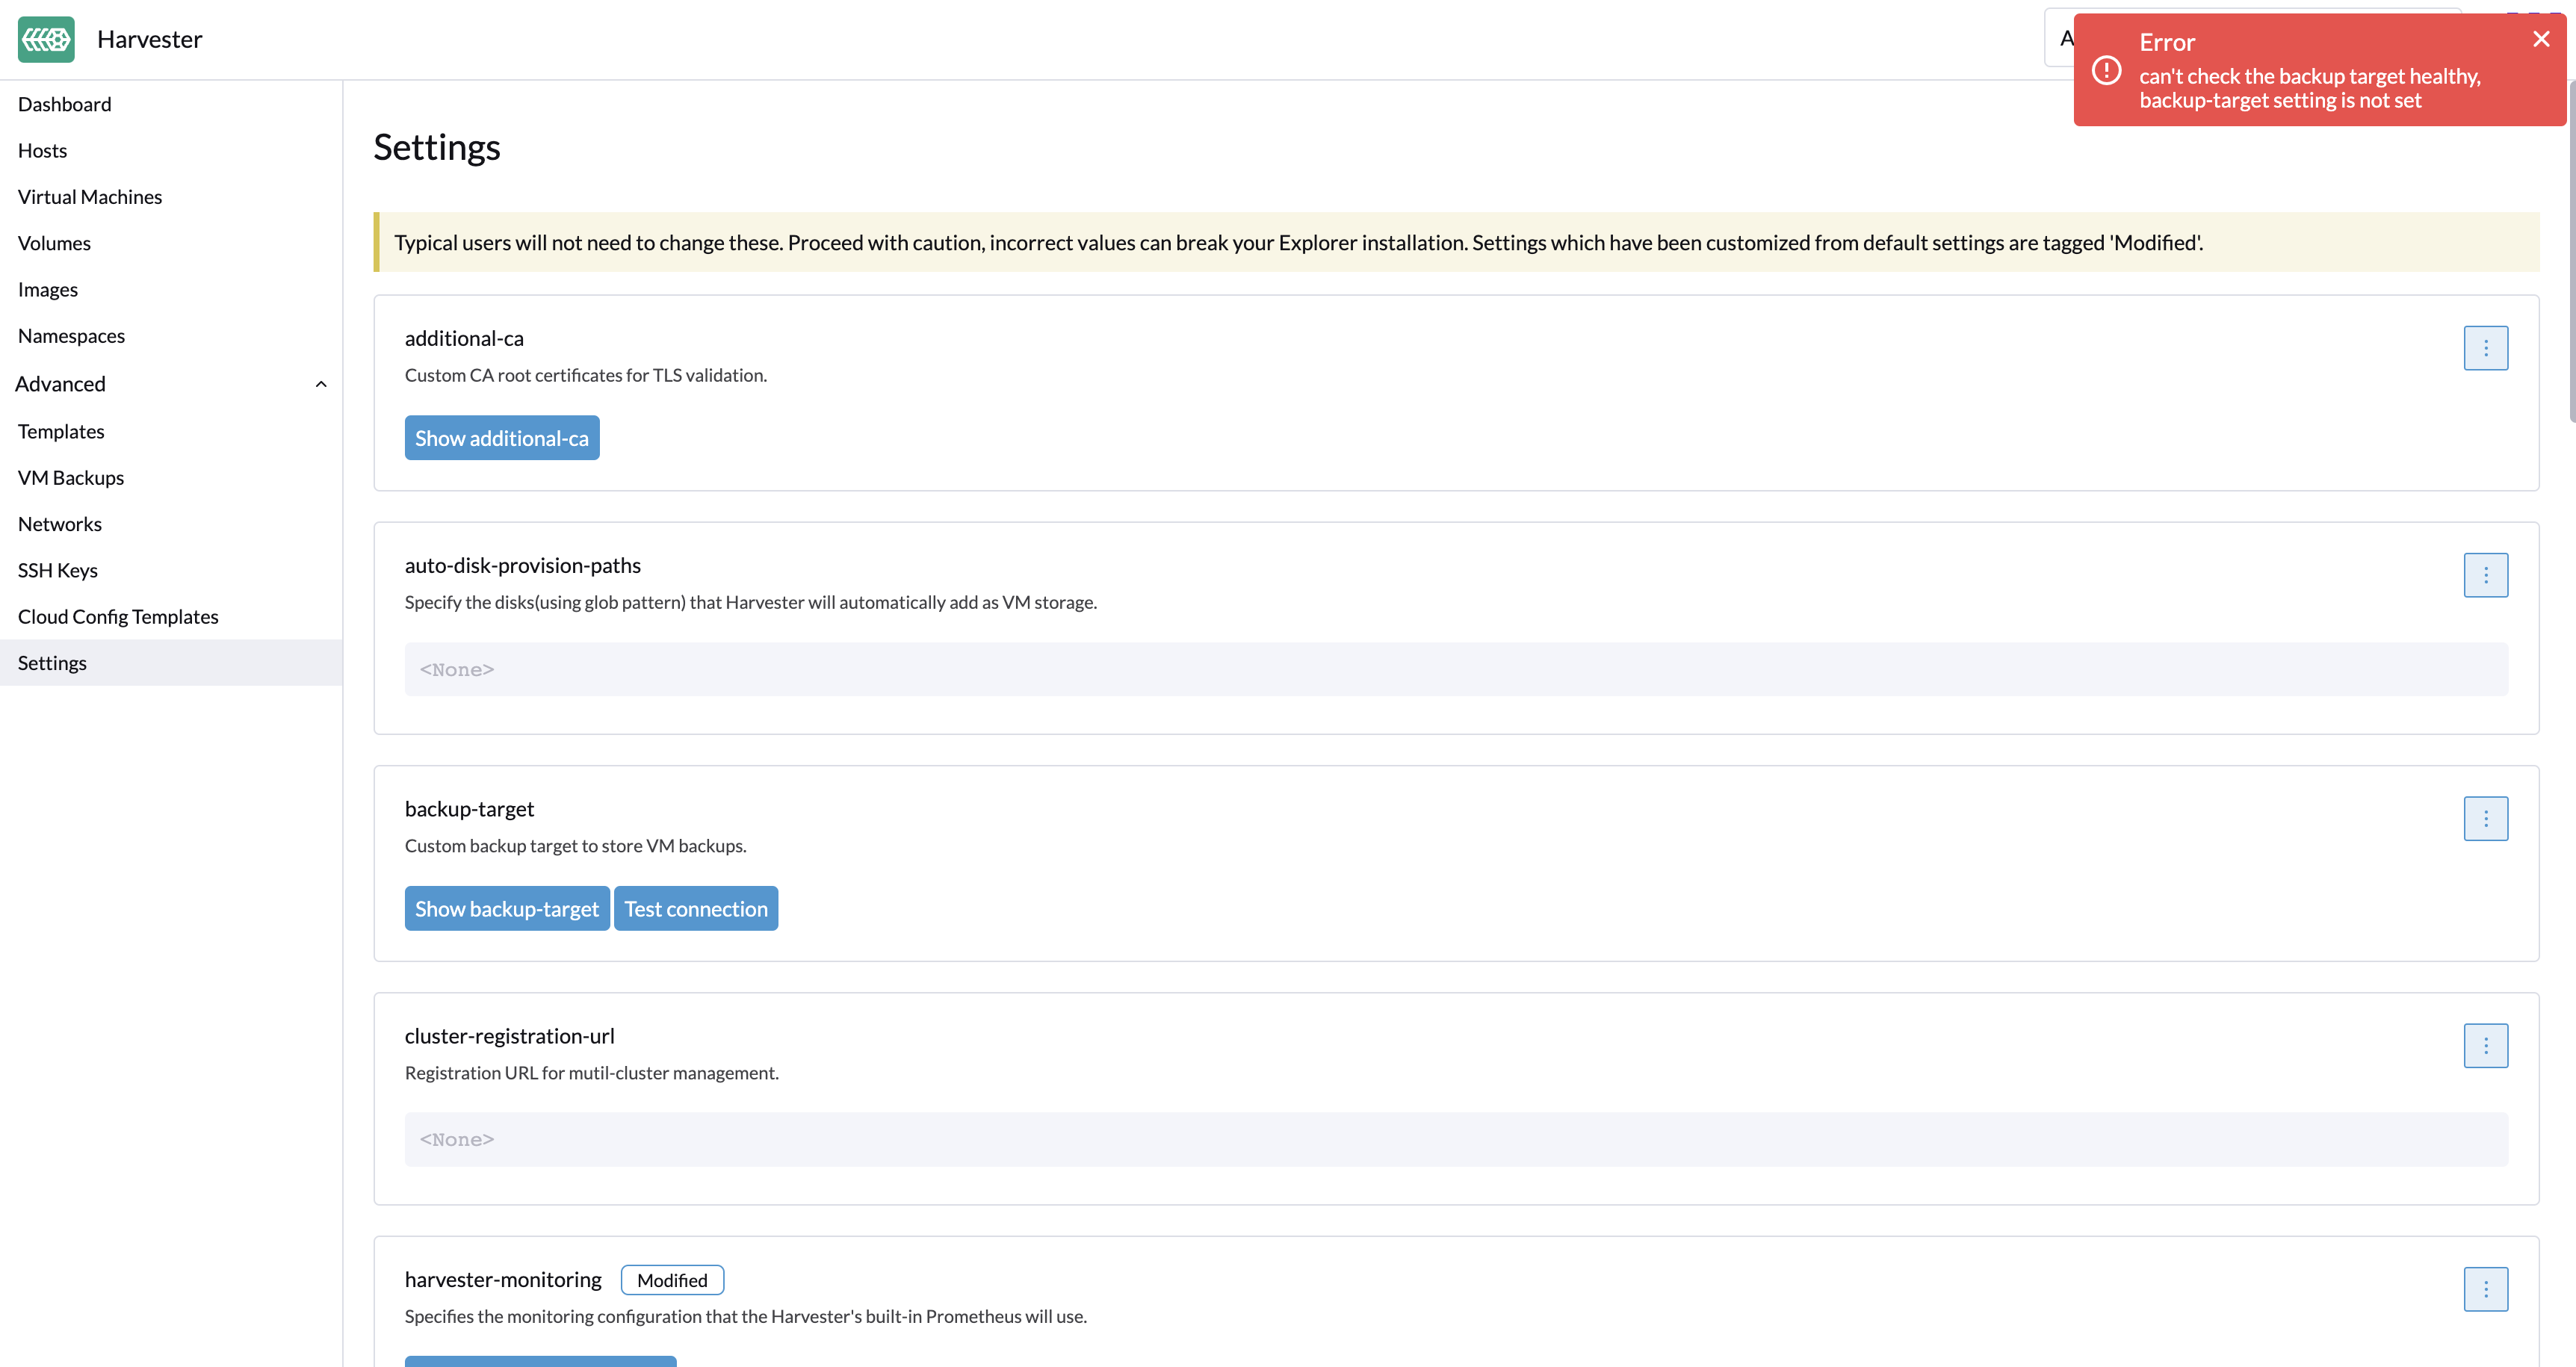
Task: Go to the VM Backups page
Action: [70, 477]
